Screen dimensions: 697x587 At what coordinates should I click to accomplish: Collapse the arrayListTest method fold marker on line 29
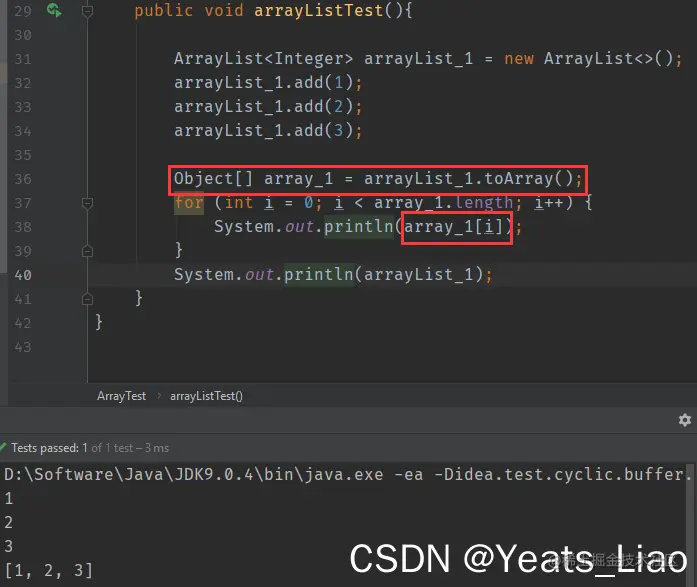point(87,11)
